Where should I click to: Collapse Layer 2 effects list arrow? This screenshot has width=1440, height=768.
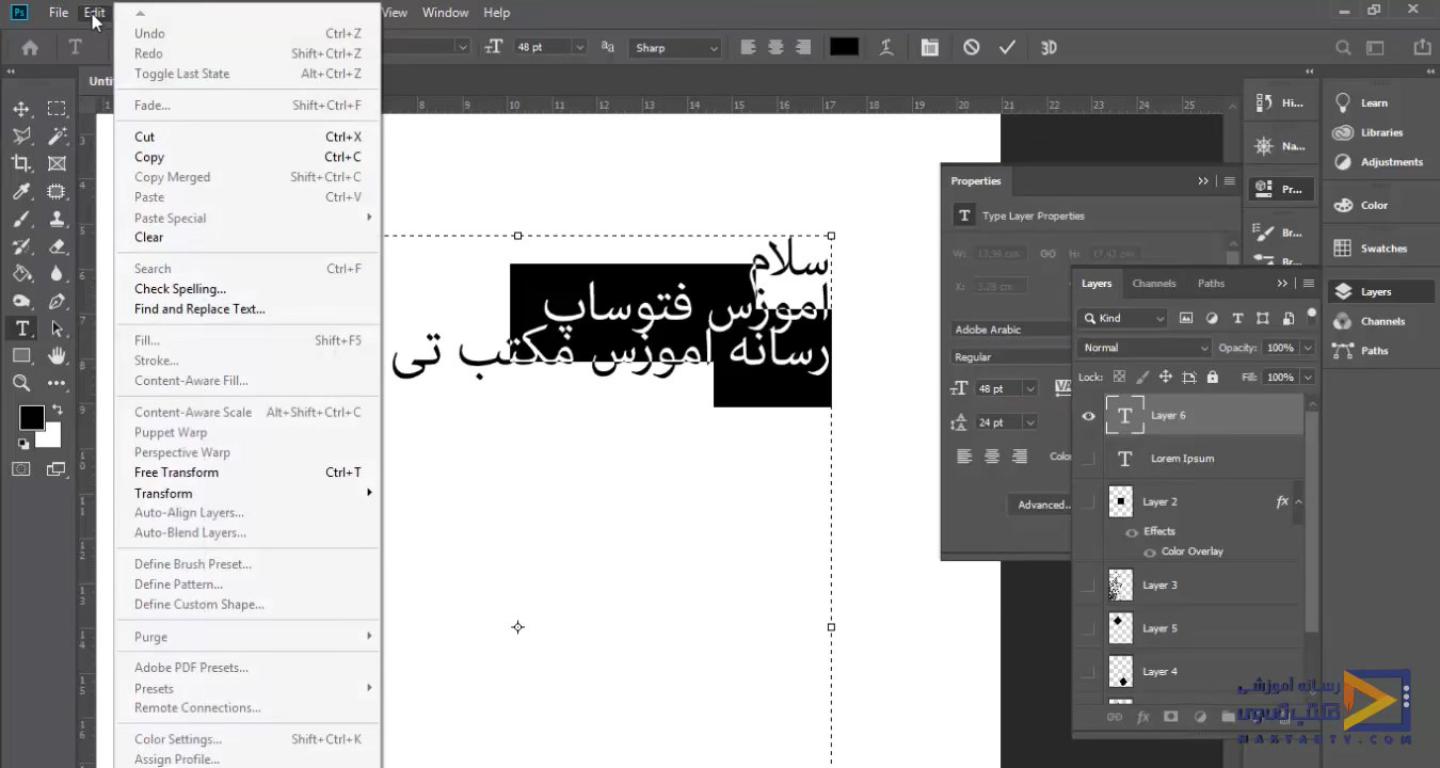tap(1299, 502)
